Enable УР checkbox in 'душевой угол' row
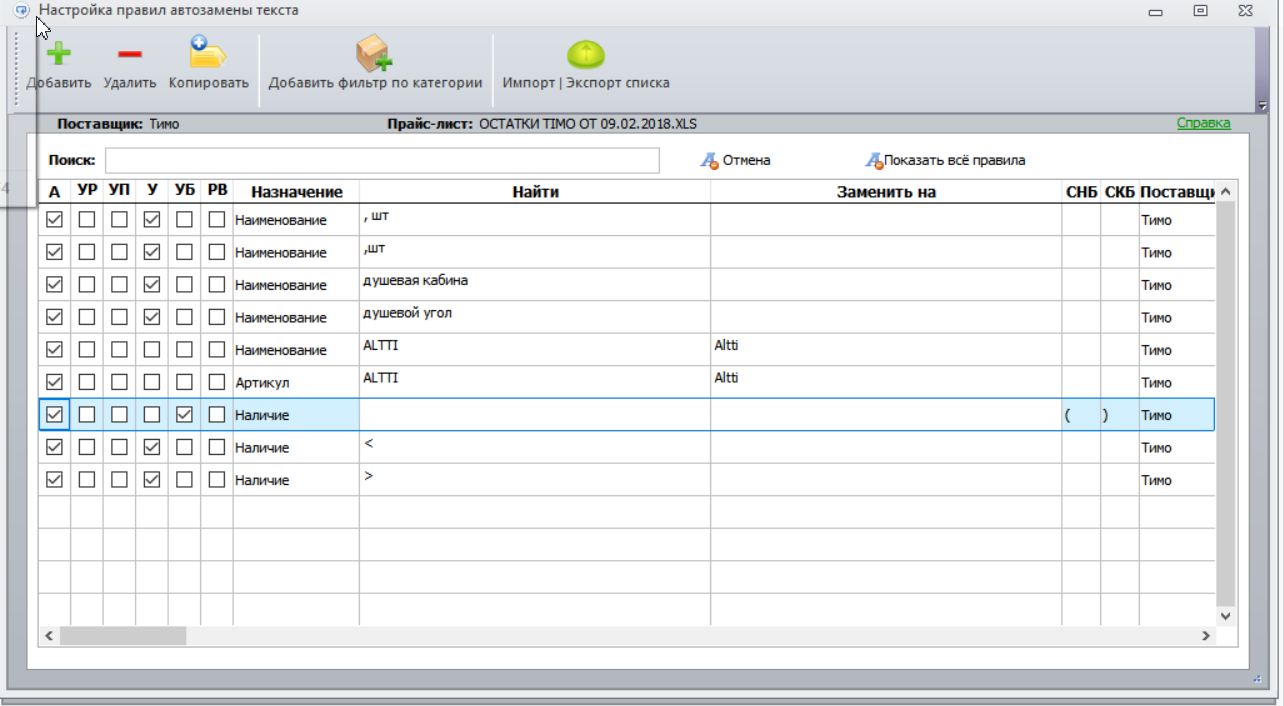 [x=87, y=317]
